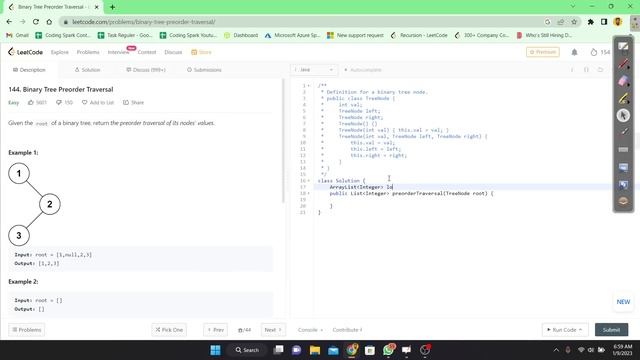
Task: Toggle the Autocomplete option in editor
Action: click(x=362, y=70)
